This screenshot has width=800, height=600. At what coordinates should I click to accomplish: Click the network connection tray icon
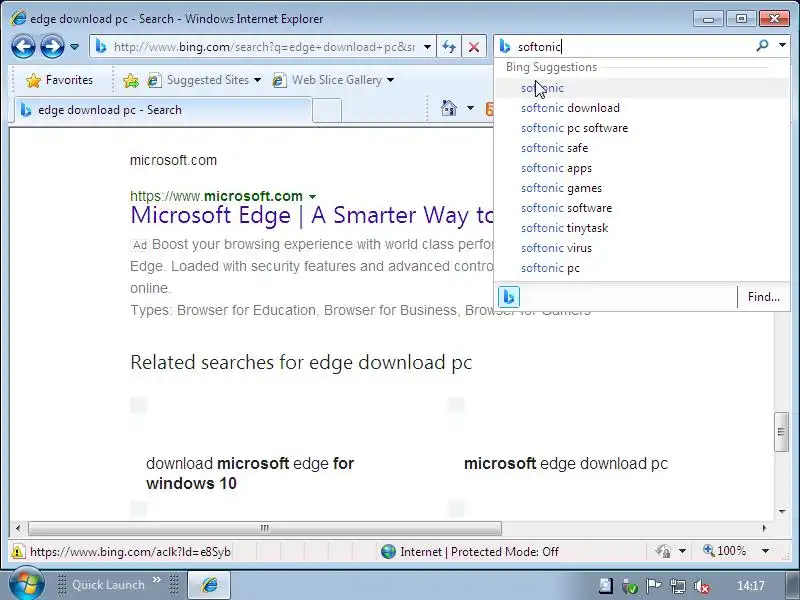678,586
